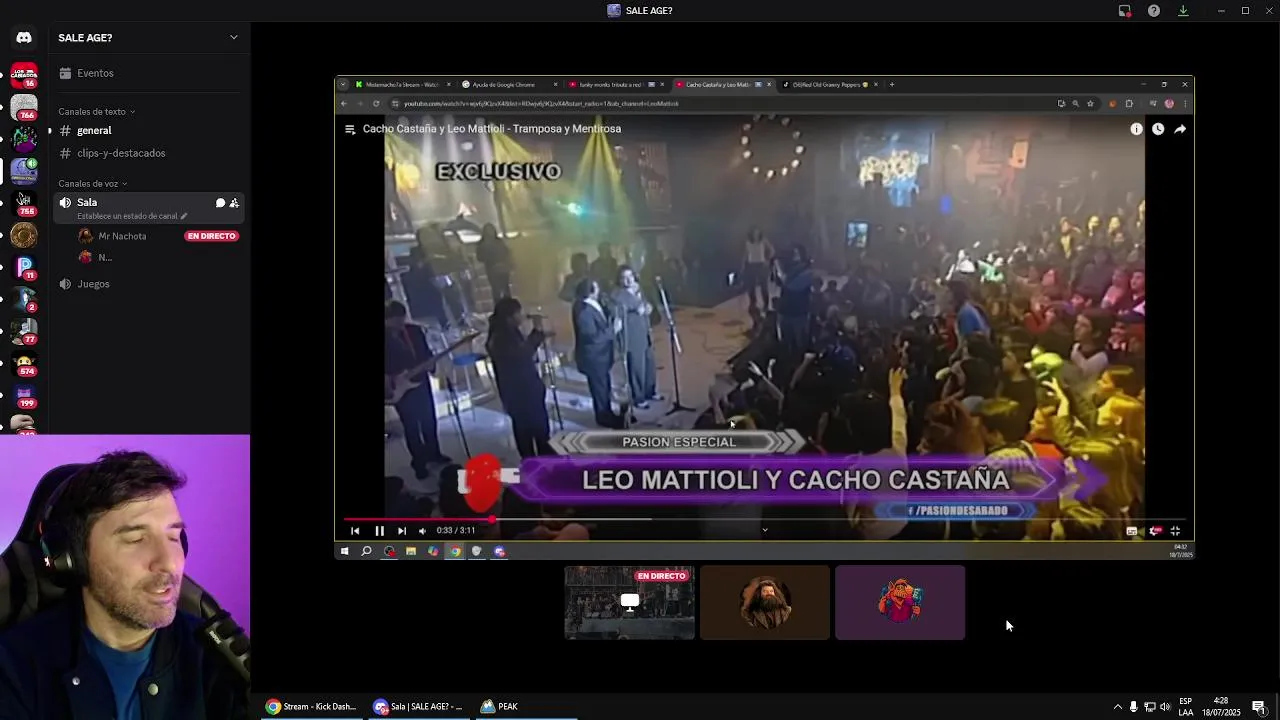Show hidden system tray icons
This screenshot has height=720, width=1280.
(x=1118, y=707)
